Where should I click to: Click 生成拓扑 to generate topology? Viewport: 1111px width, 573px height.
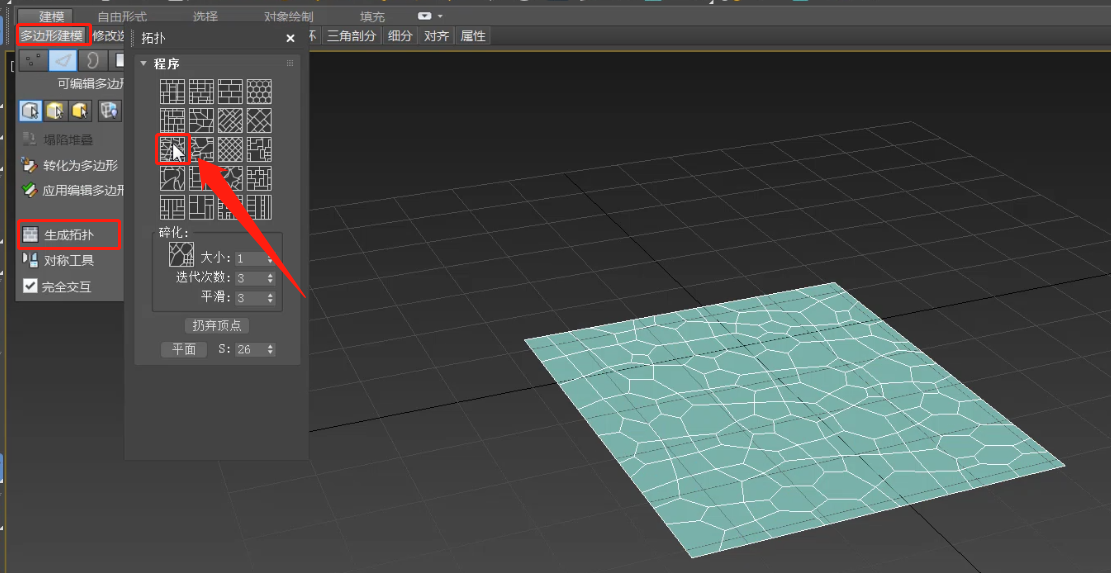(69, 234)
